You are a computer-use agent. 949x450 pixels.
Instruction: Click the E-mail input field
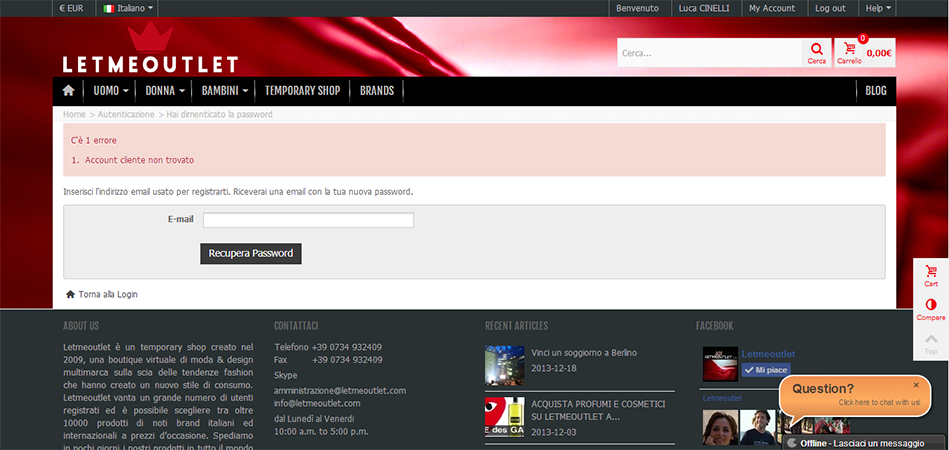(308, 220)
